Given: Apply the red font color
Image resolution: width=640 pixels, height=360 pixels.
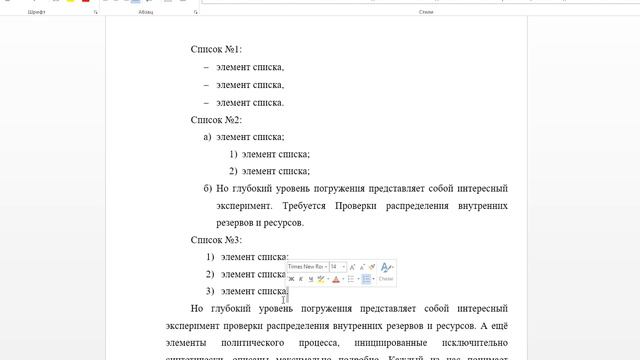Looking at the screenshot, I should point(336,279).
